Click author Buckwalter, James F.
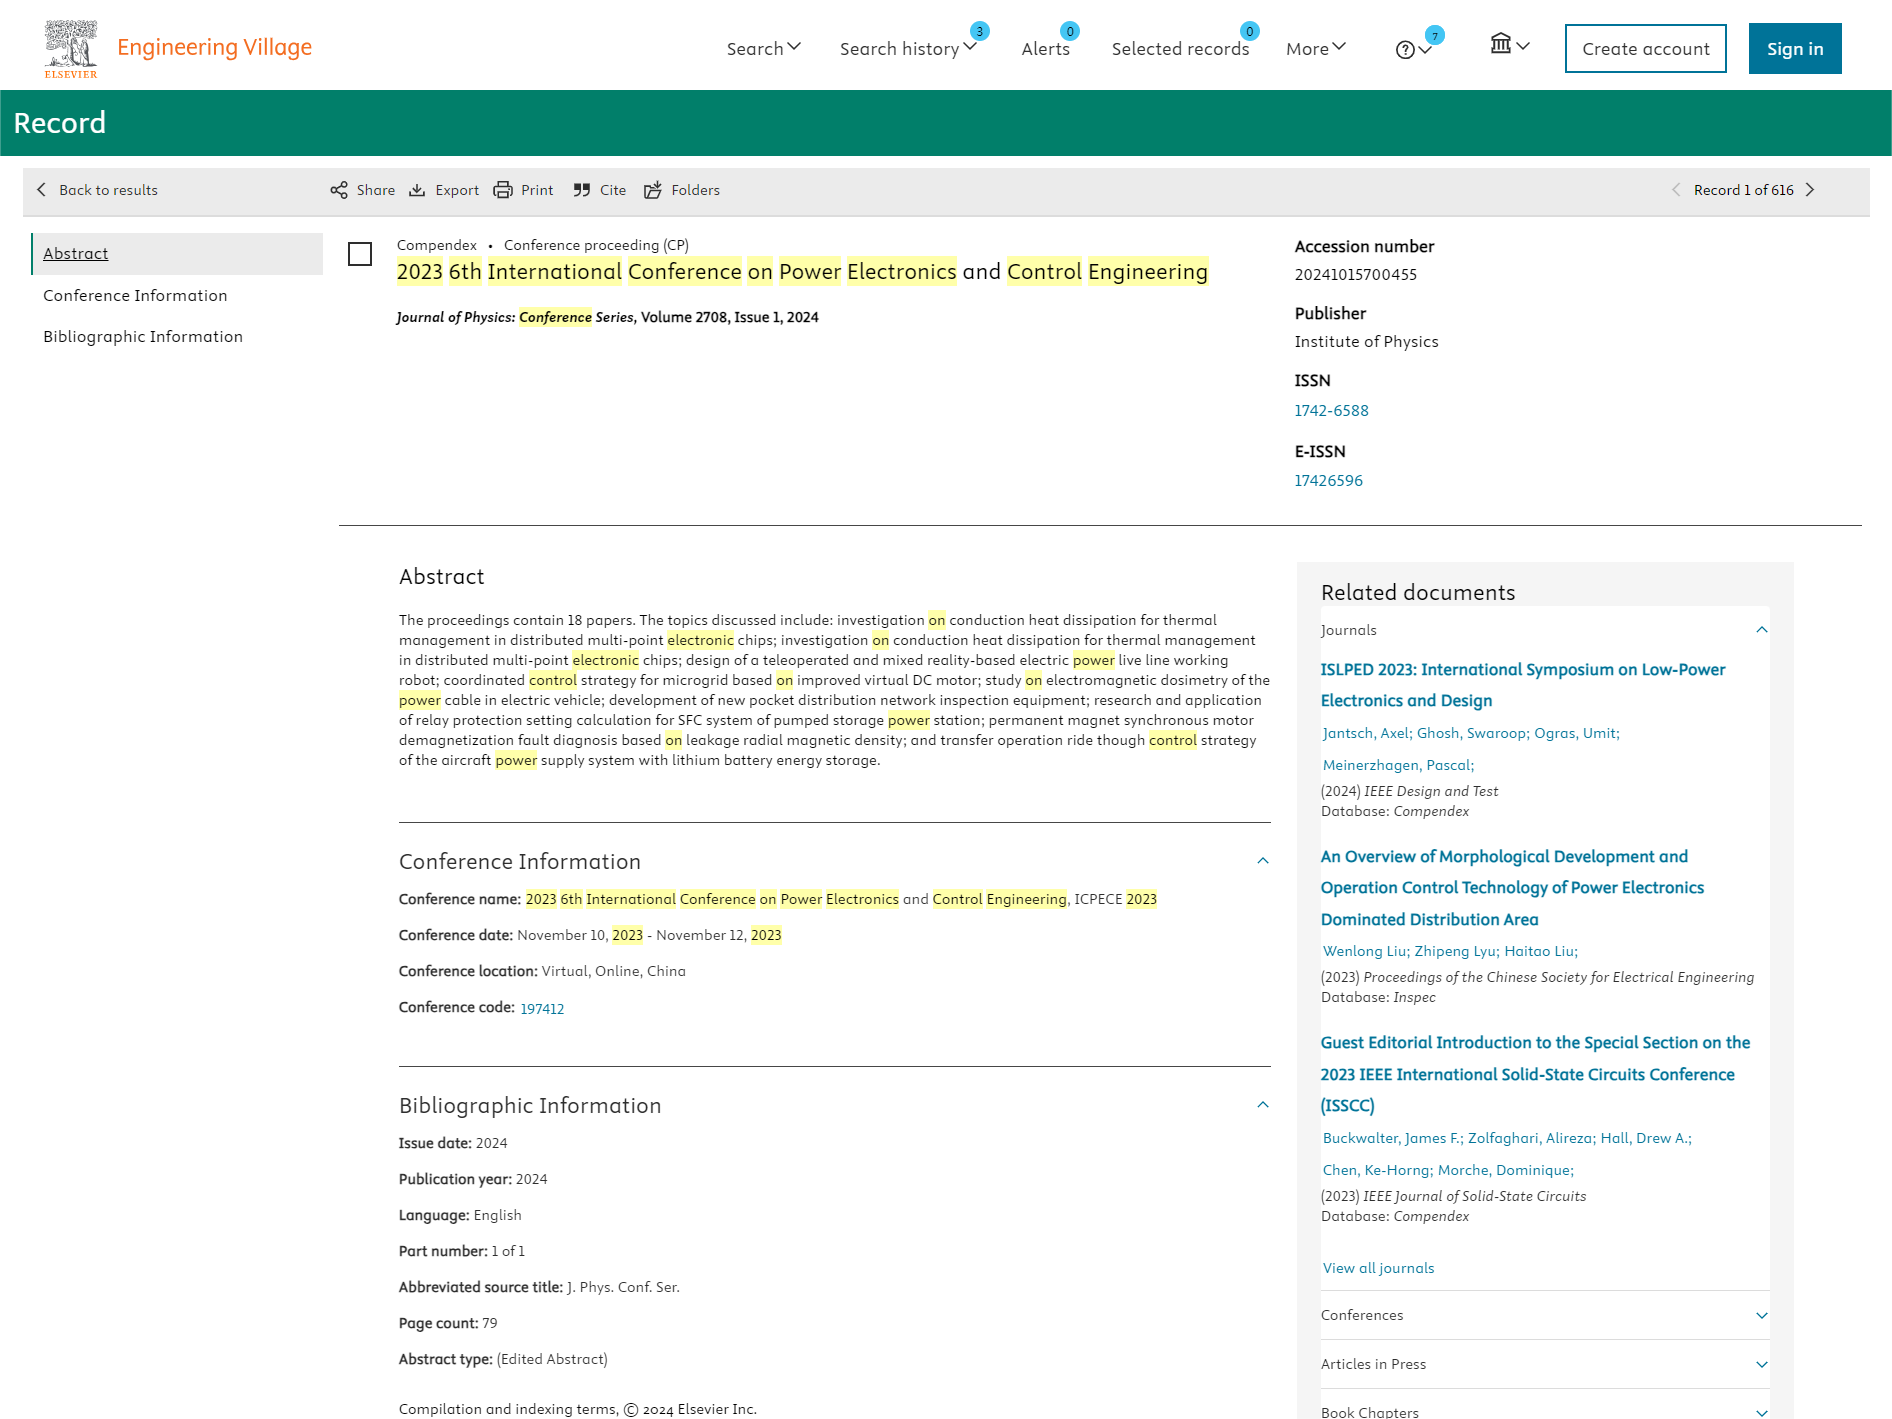 pos(1391,1138)
